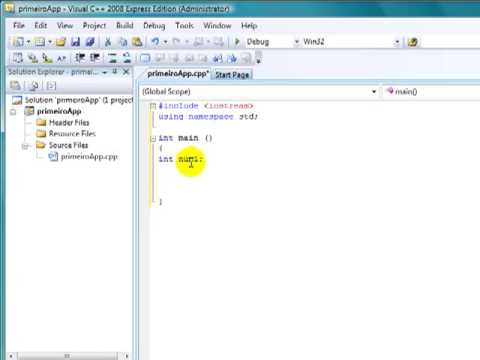
Task: Click the icon right of the Win32 dropdown
Action: (412, 42)
